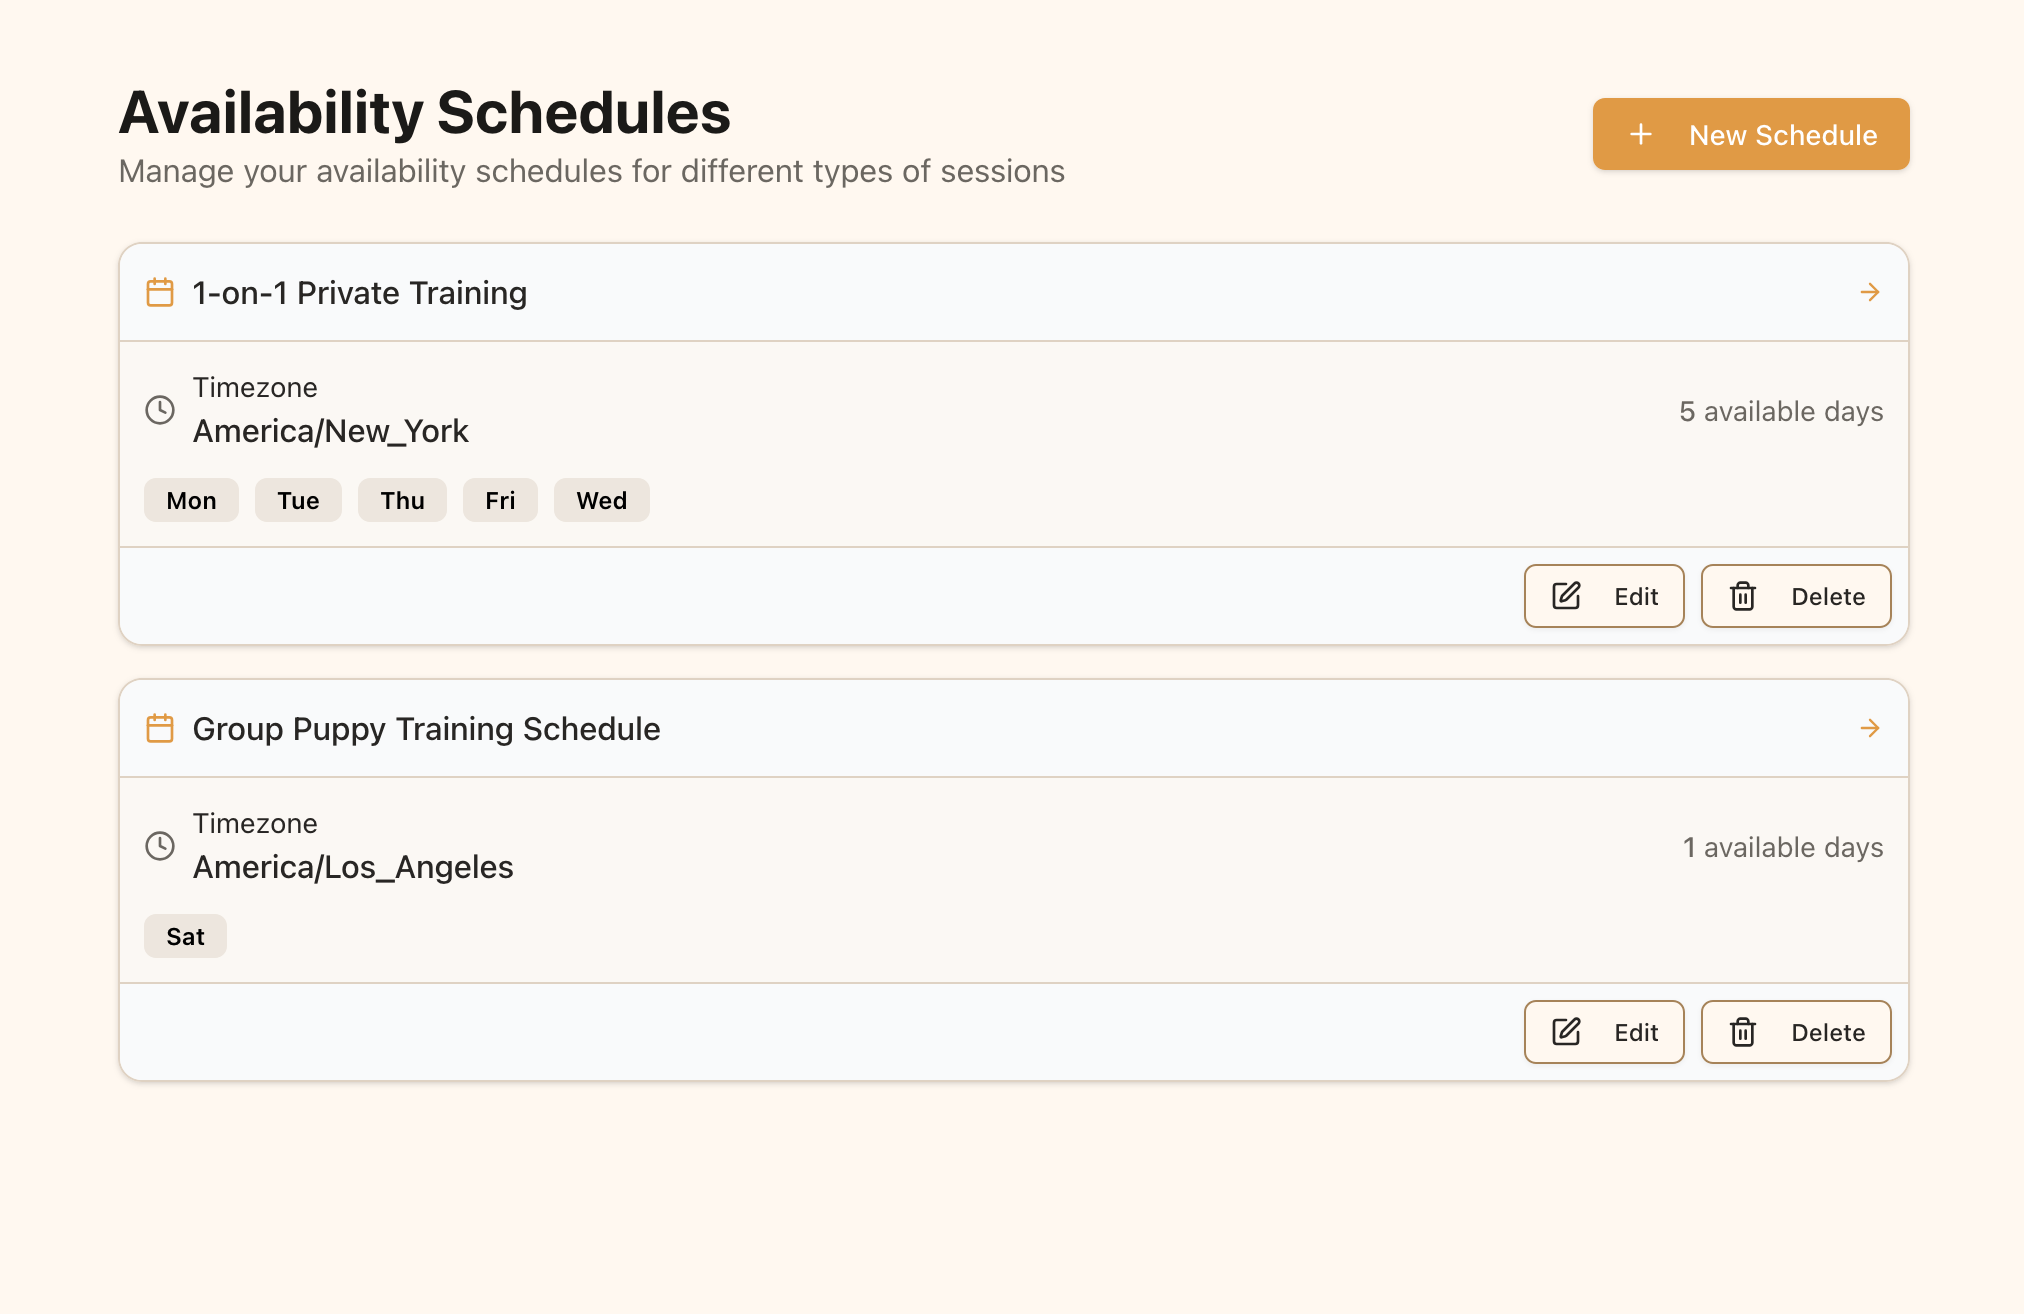
Task: Select the Sat availability chip
Action: pyautogui.click(x=185, y=936)
